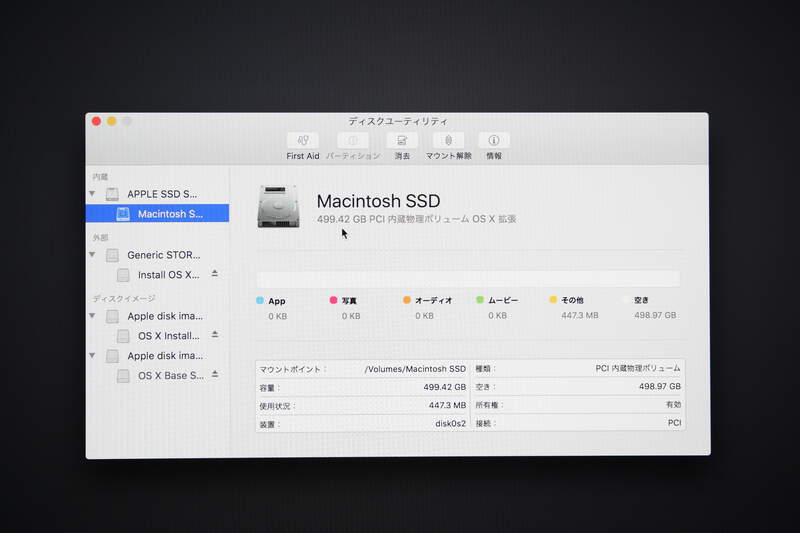Viewport: 800px width, 533px height.
Task: Collapse the APPLE SSD disclosure triangle
Action: pos(93,194)
